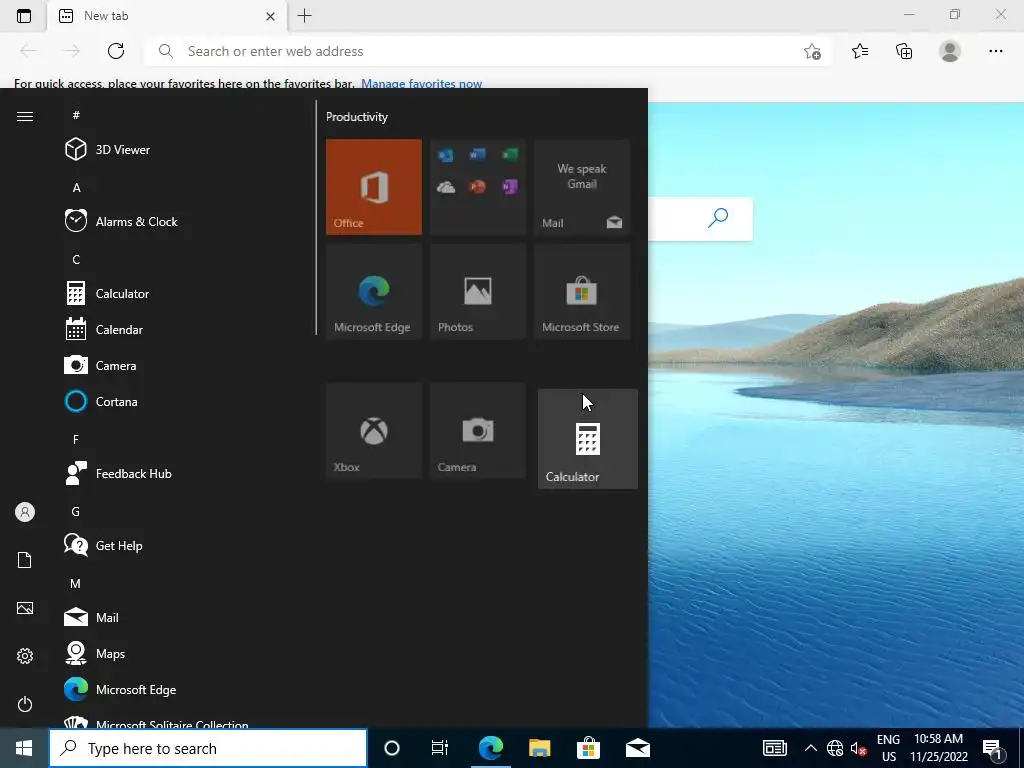Add this page to favorites

[812, 52]
